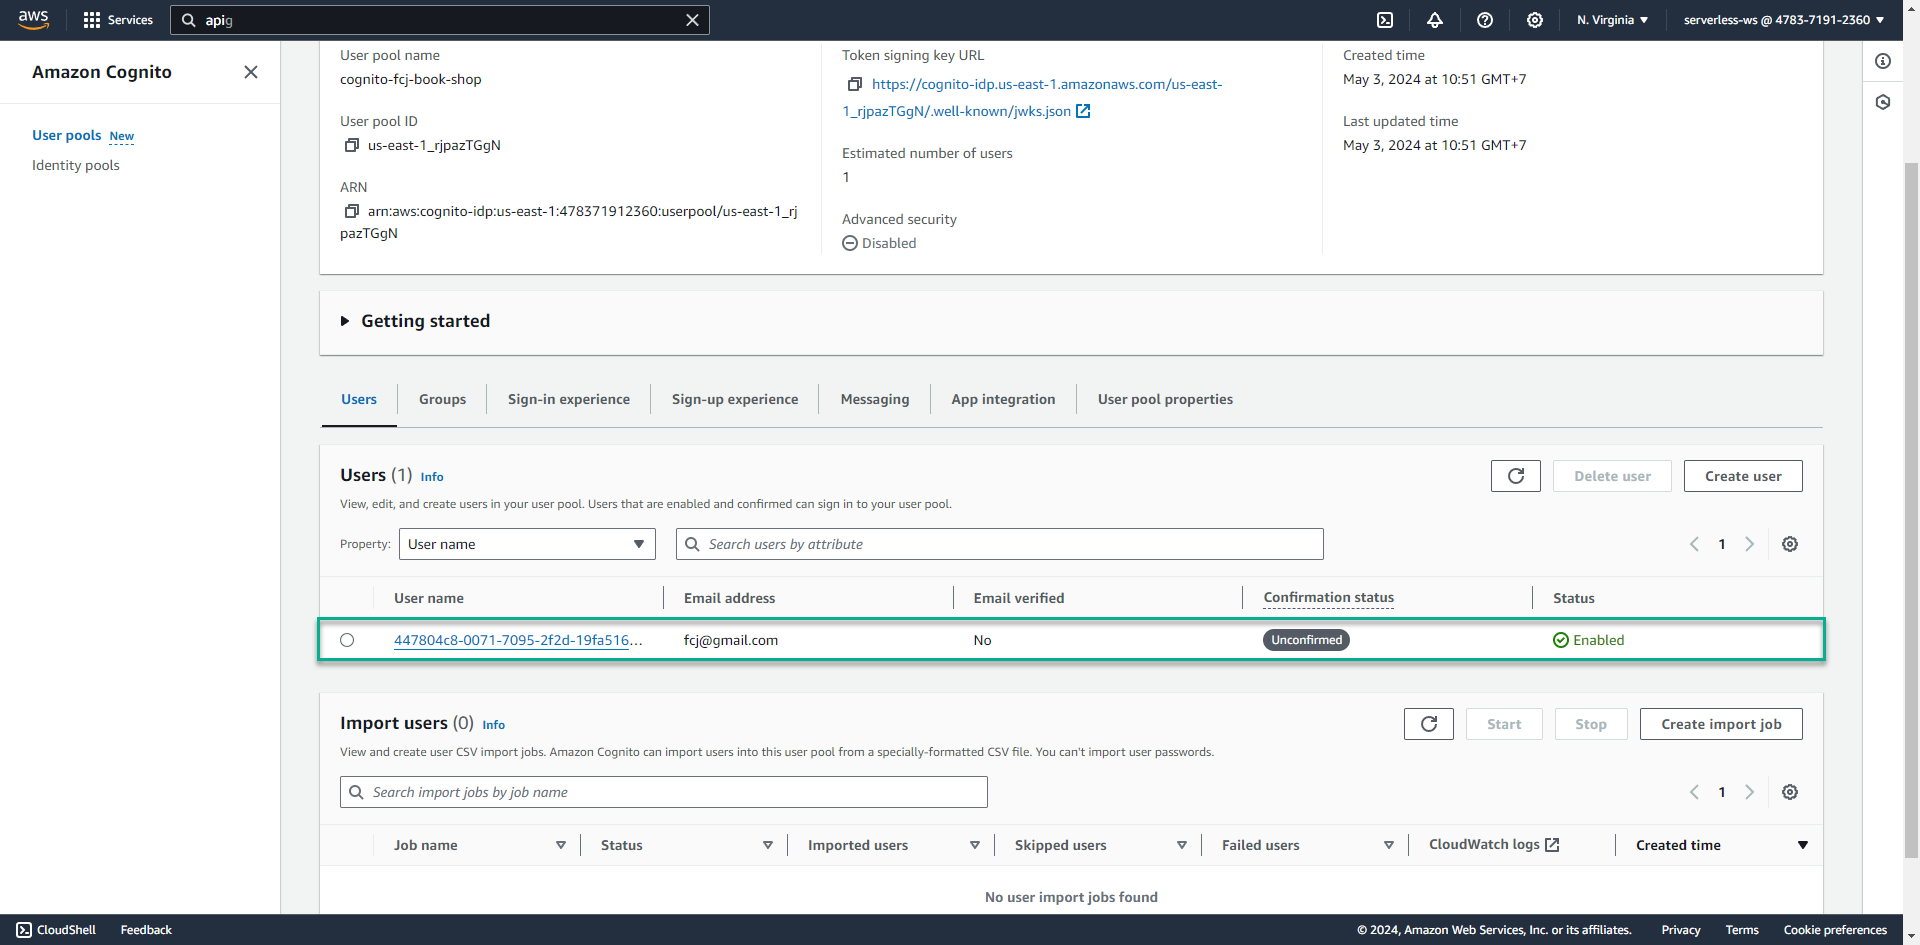The height and width of the screenshot is (945, 1920).
Task: Open Identity pools in the sidebar
Action: pos(76,165)
